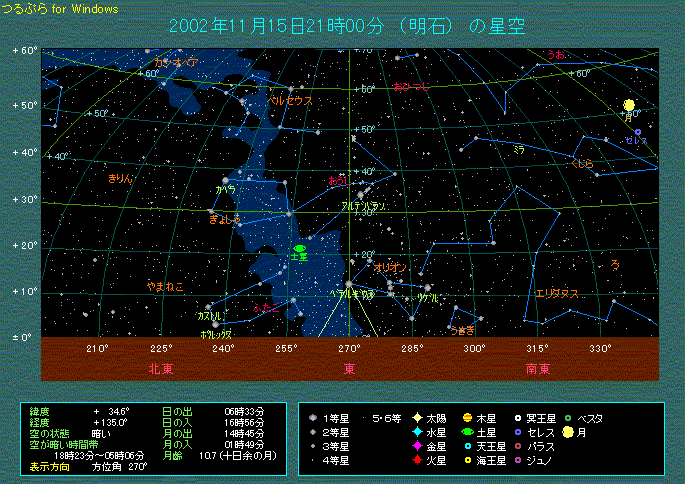Click the 270° azimuth marking

coord(349,349)
